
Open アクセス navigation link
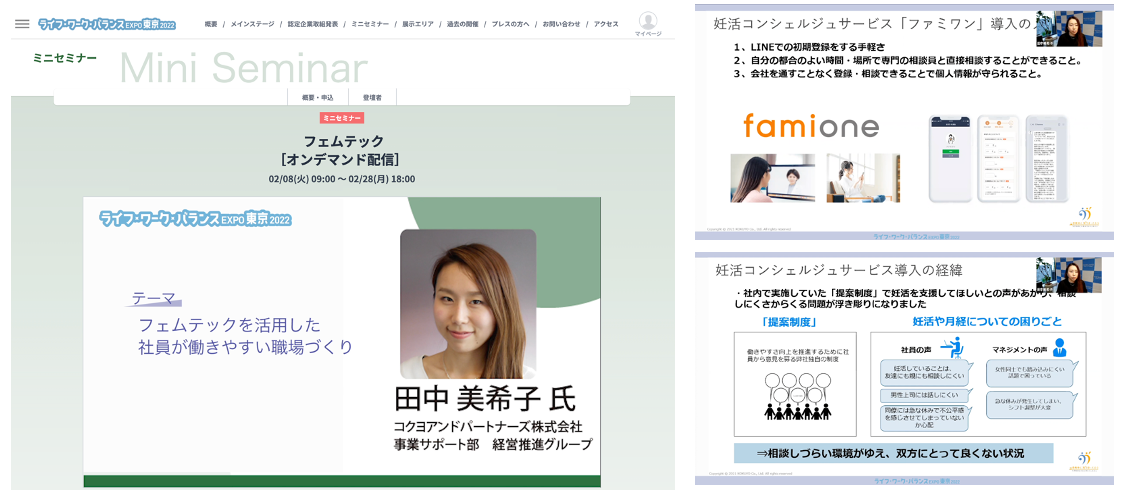605,24
